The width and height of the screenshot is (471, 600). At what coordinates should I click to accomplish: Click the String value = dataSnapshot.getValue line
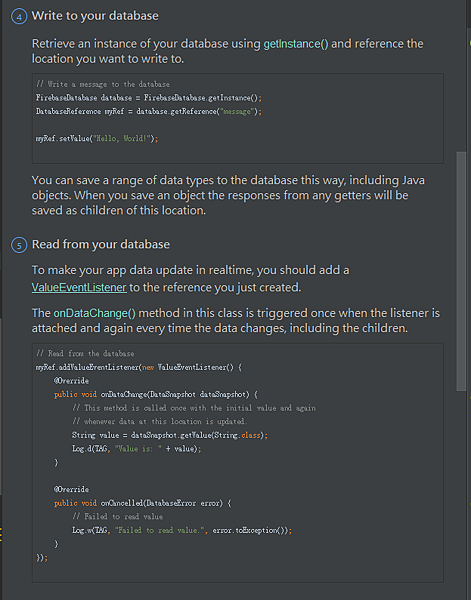(170, 435)
